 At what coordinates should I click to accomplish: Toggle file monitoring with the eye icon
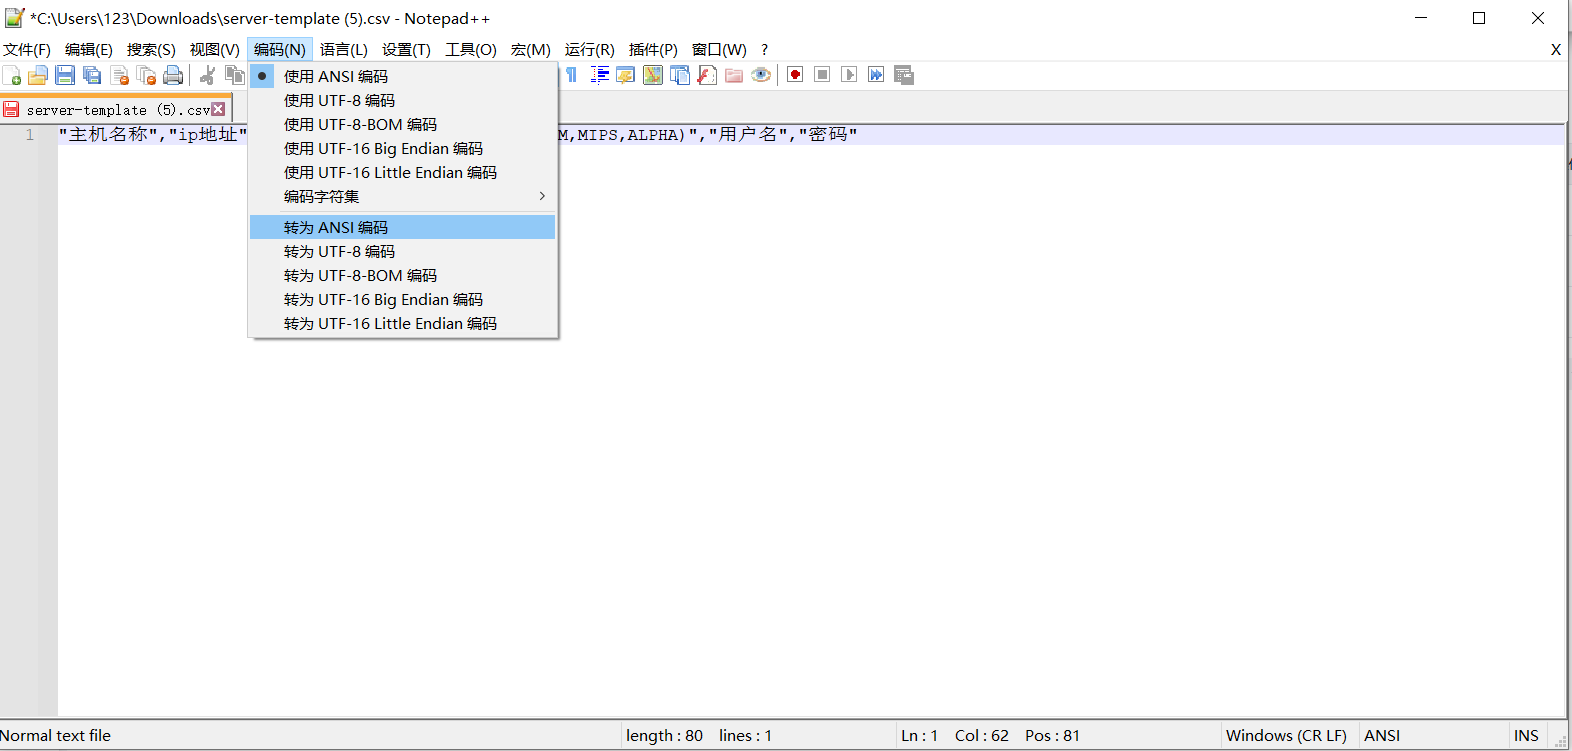click(x=761, y=75)
